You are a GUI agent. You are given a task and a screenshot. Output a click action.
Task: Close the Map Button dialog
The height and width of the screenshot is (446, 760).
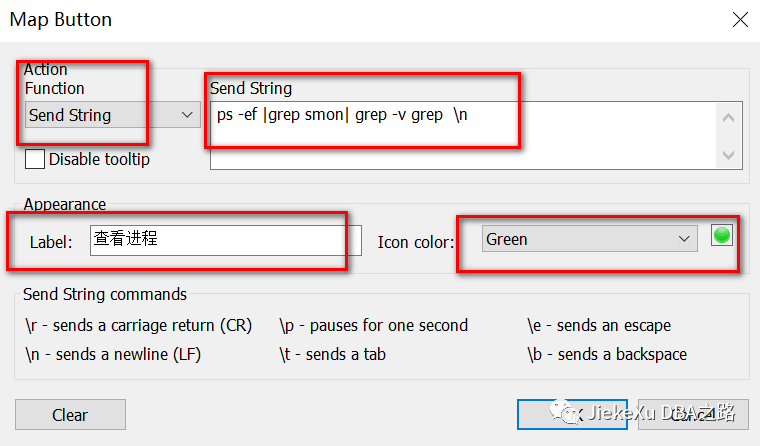click(x=740, y=20)
